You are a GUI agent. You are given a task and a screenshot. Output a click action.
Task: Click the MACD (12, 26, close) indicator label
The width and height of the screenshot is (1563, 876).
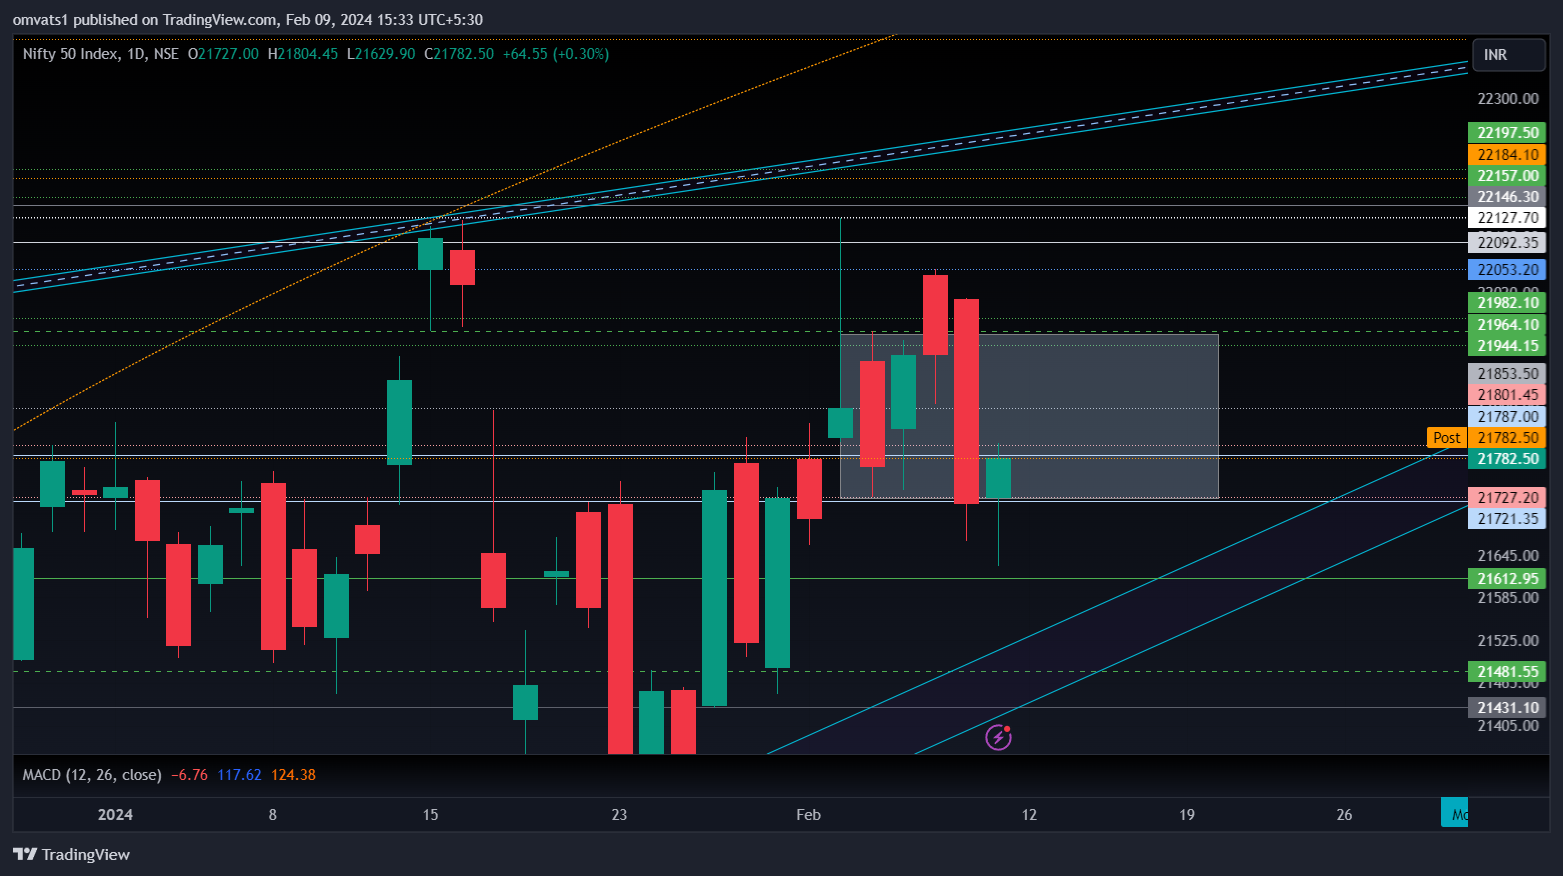pyautogui.click(x=92, y=775)
